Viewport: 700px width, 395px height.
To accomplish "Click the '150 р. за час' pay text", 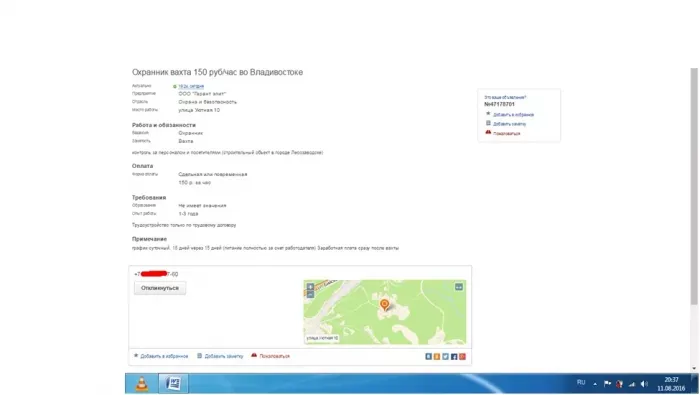I will tap(195, 183).
